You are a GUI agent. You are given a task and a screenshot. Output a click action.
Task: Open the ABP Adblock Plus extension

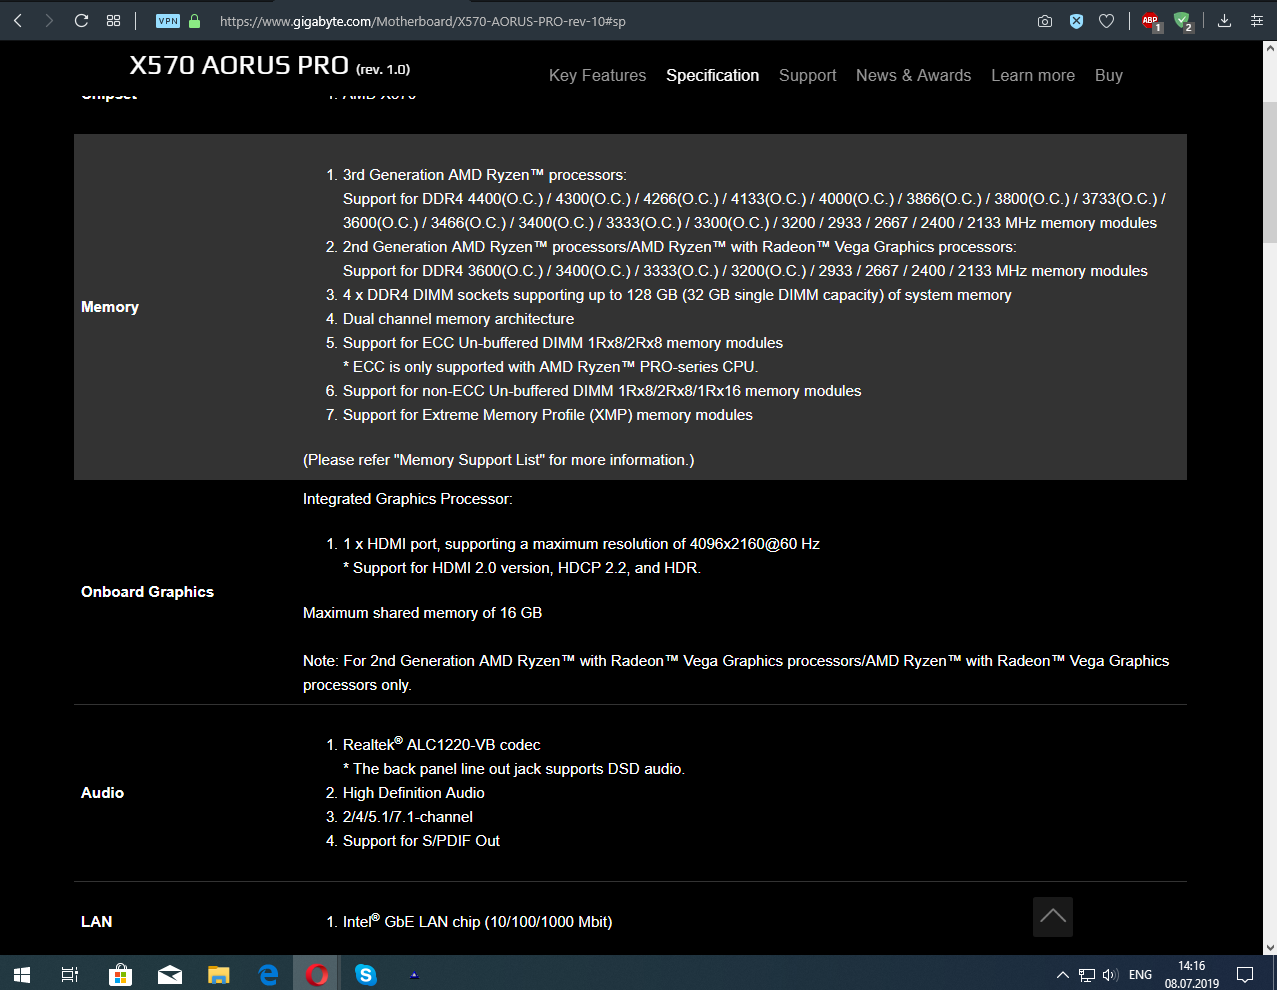1151,21
